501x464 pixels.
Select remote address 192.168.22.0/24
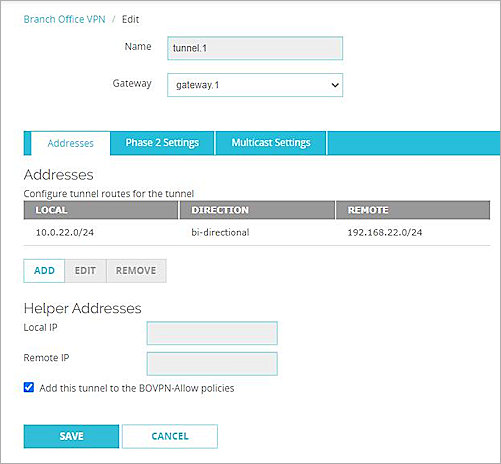(x=385, y=232)
